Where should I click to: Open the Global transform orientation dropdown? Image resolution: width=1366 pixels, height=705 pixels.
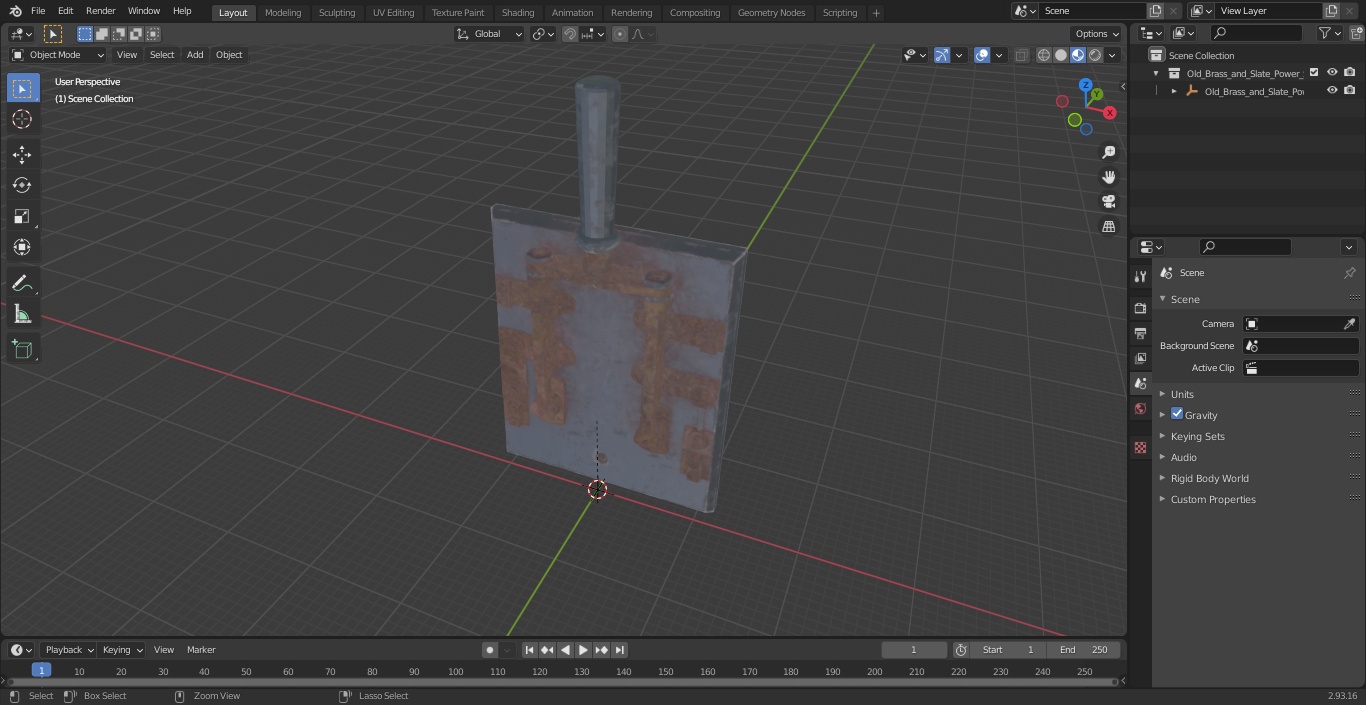pyautogui.click(x=490, y=34)
